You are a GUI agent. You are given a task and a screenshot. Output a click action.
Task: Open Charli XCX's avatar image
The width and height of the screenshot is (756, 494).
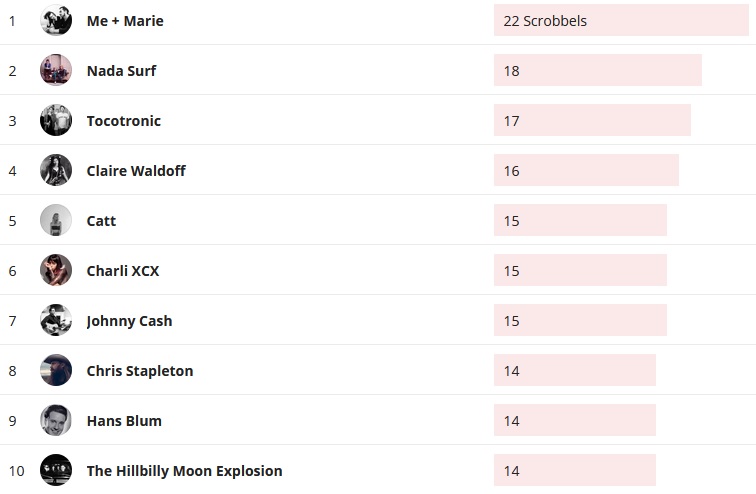(x=56, y=270)
